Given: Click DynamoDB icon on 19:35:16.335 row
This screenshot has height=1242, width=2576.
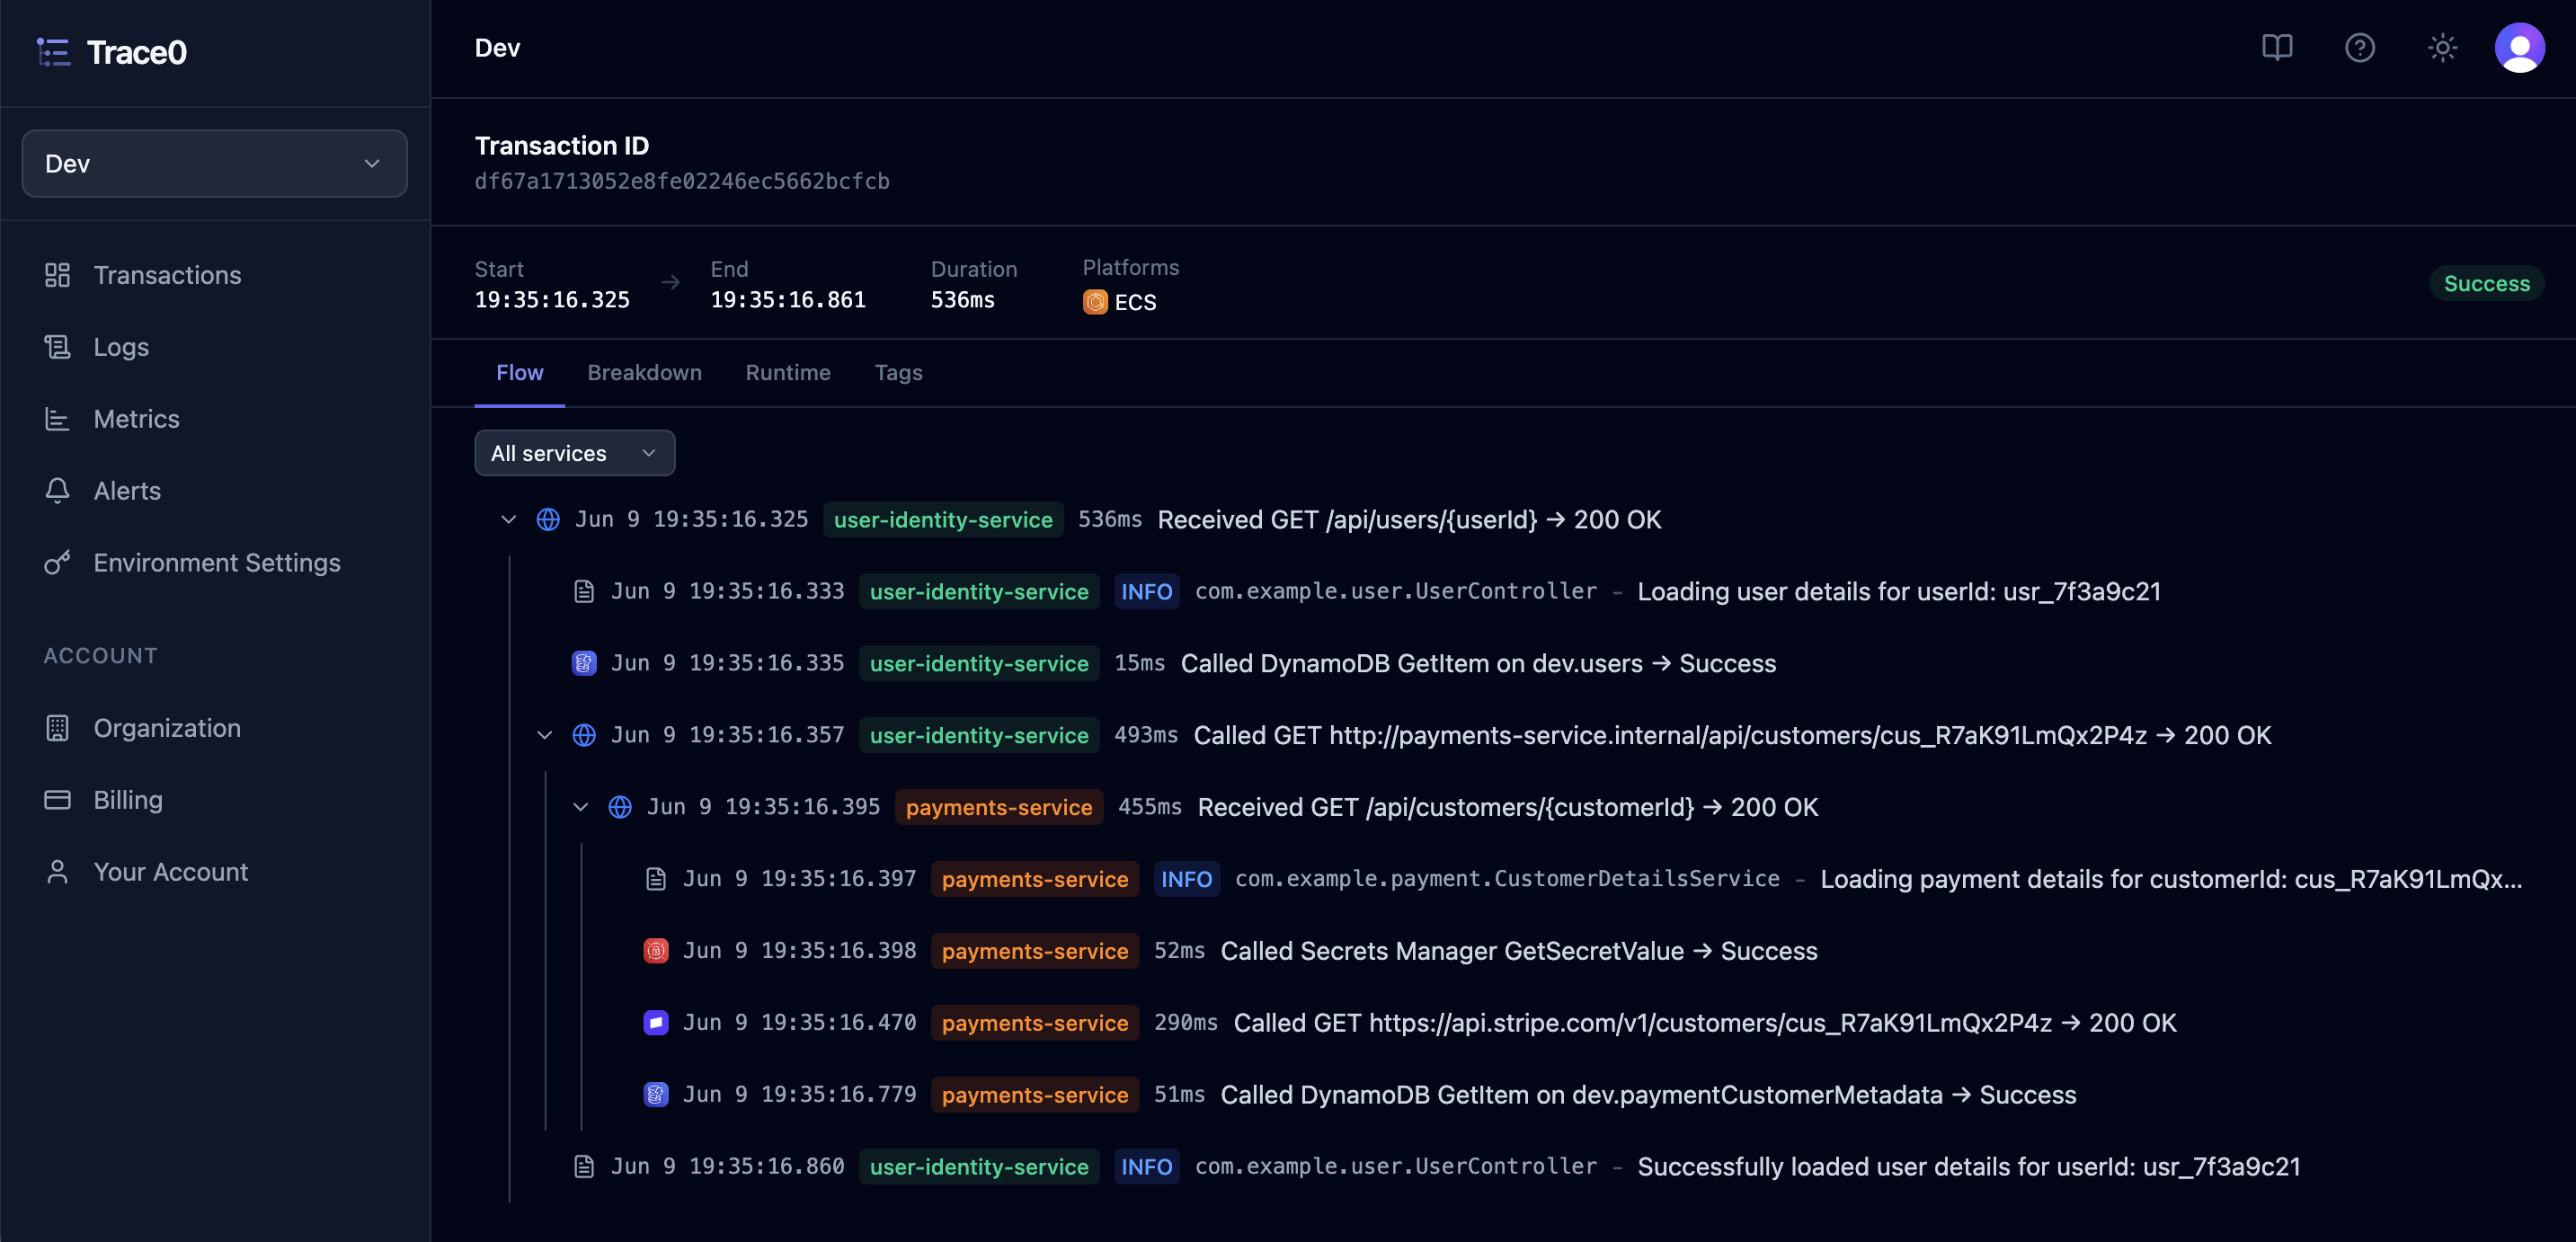Looking at the screenshot, I should click(x=584, y=664).
